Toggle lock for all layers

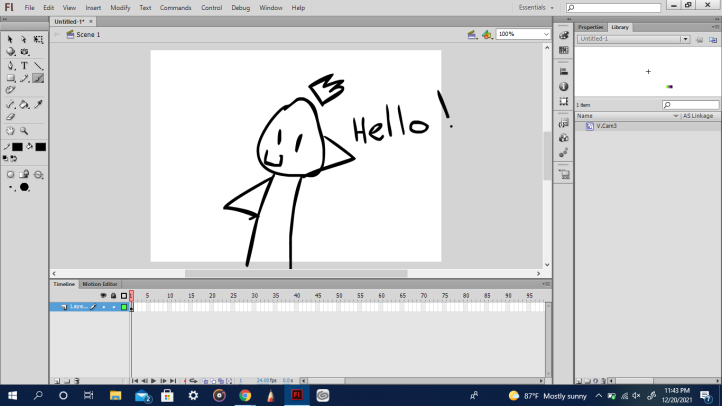pos(113,296)
